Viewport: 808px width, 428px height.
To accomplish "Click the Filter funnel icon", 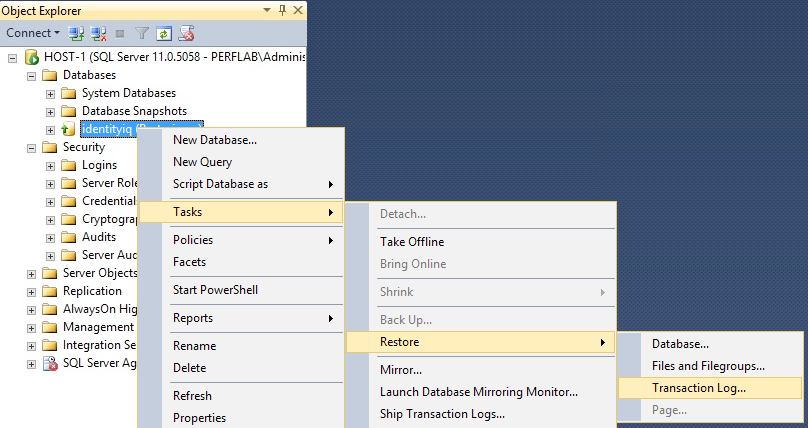I will click(142, 33).
